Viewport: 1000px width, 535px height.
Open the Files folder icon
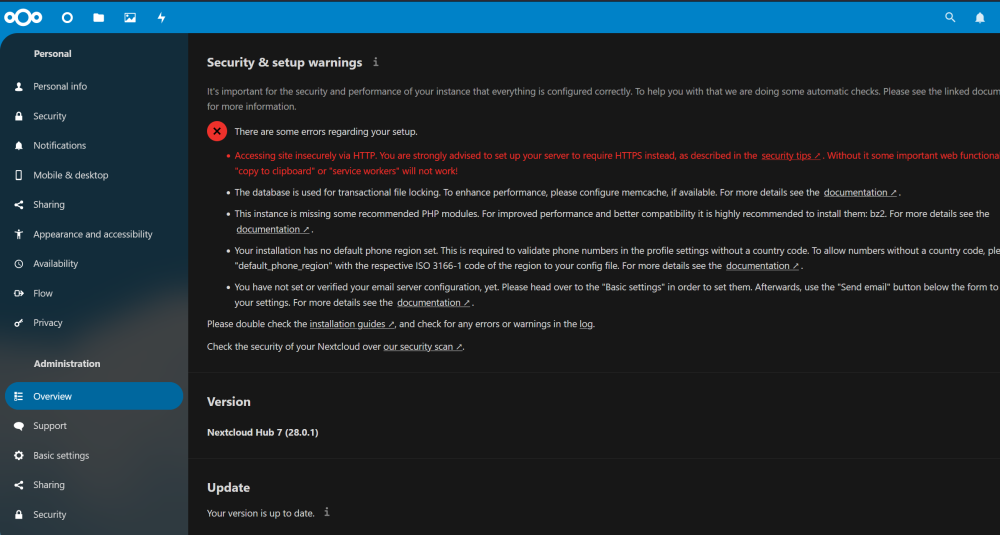(98, 18)
